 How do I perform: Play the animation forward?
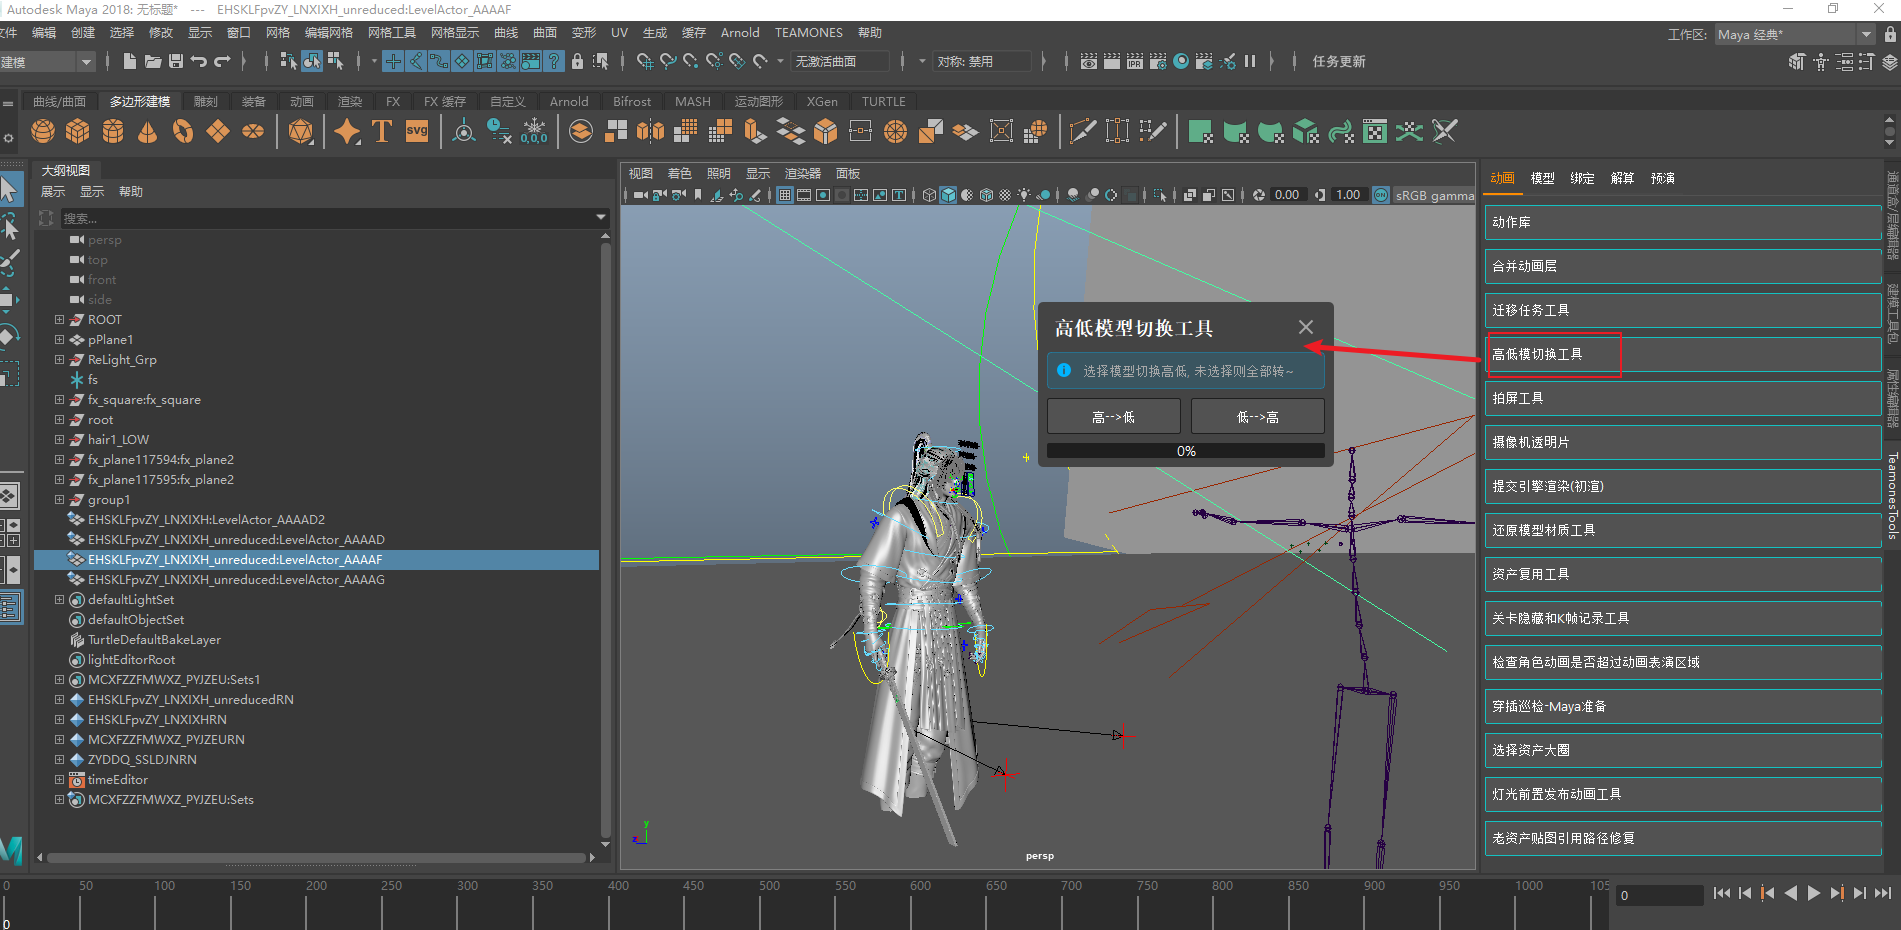1813,893
